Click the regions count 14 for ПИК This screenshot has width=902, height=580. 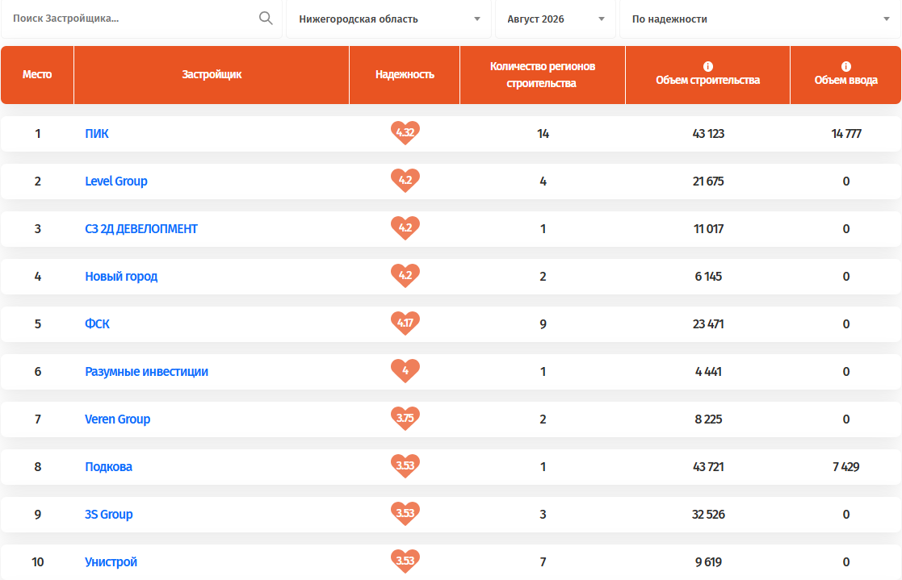coord(543,133)
